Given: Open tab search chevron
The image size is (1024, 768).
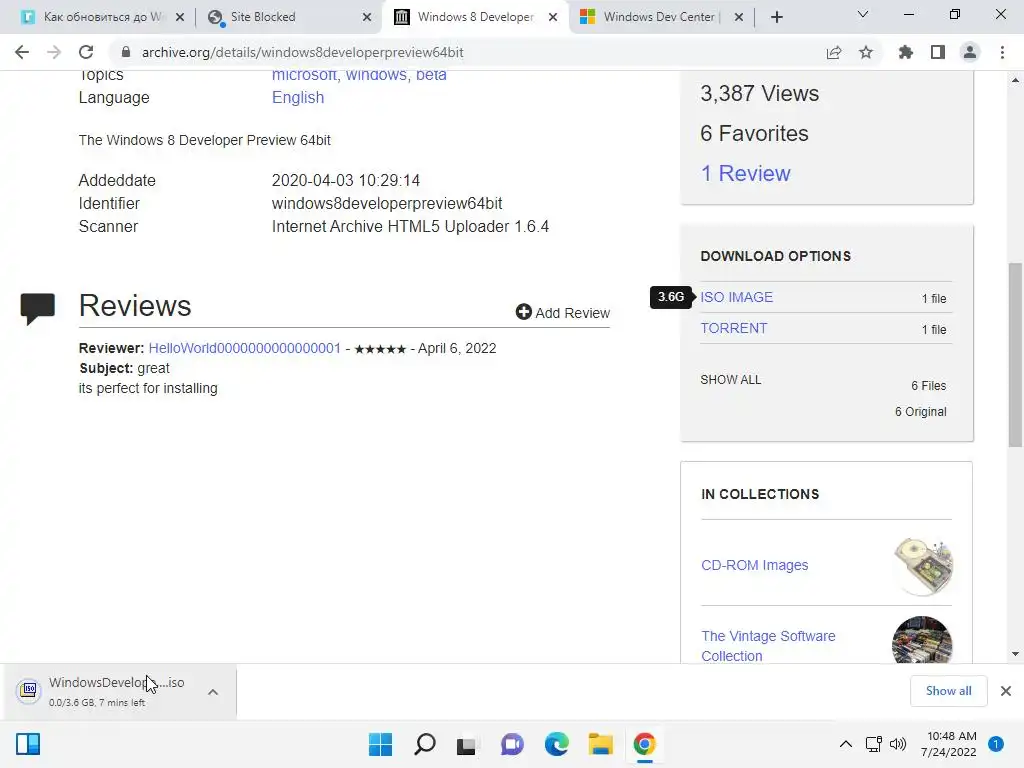Looking at the screenshot, I should [x=863, y=14].
